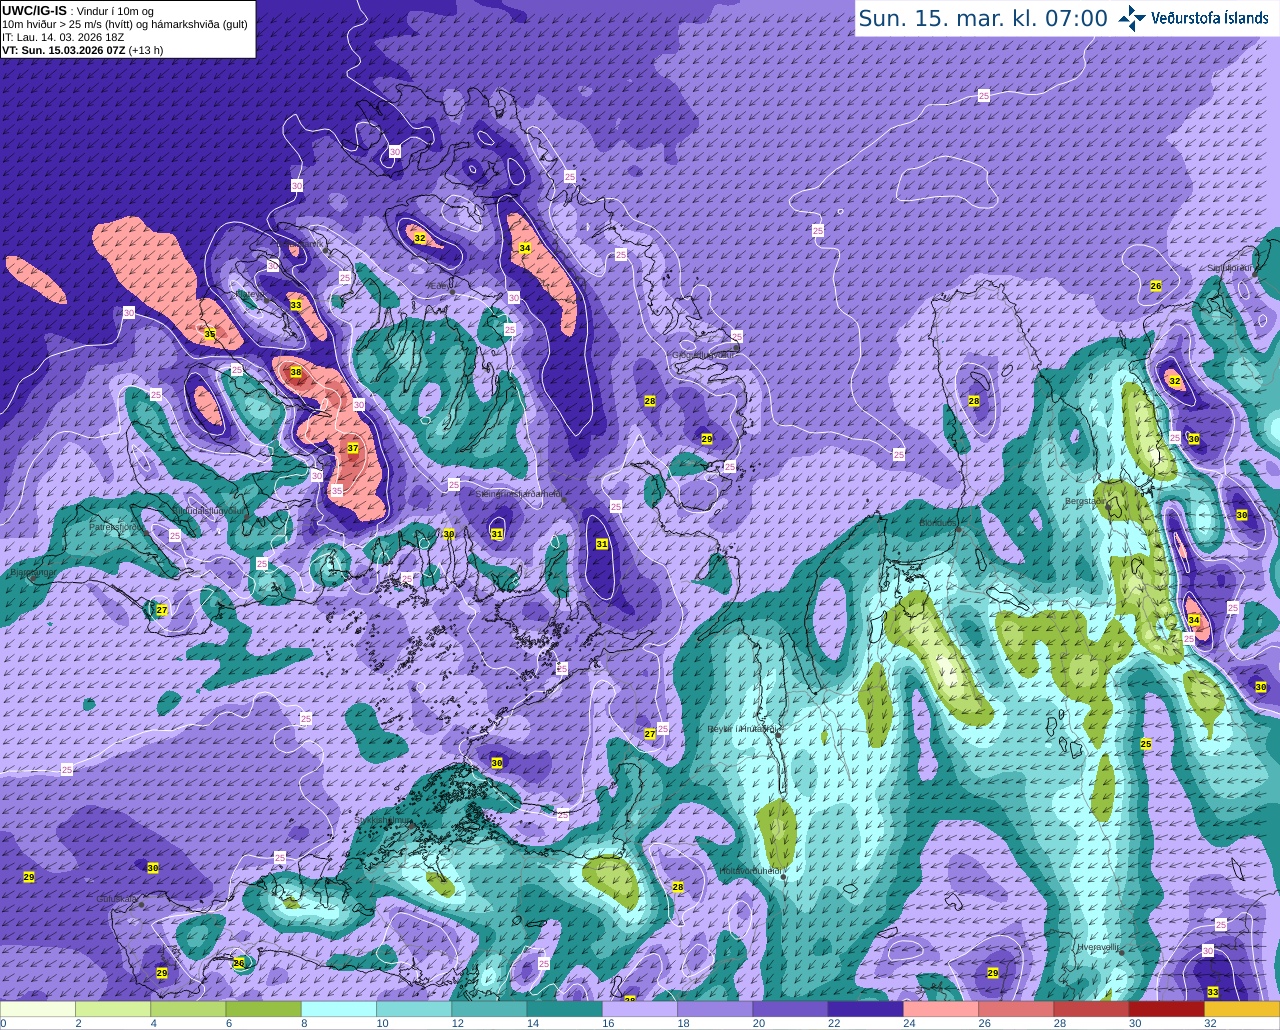The height and width of the screenshot is (1030, 1280).
Task: Click the Æðey station label
Action: tap(440, 285)
